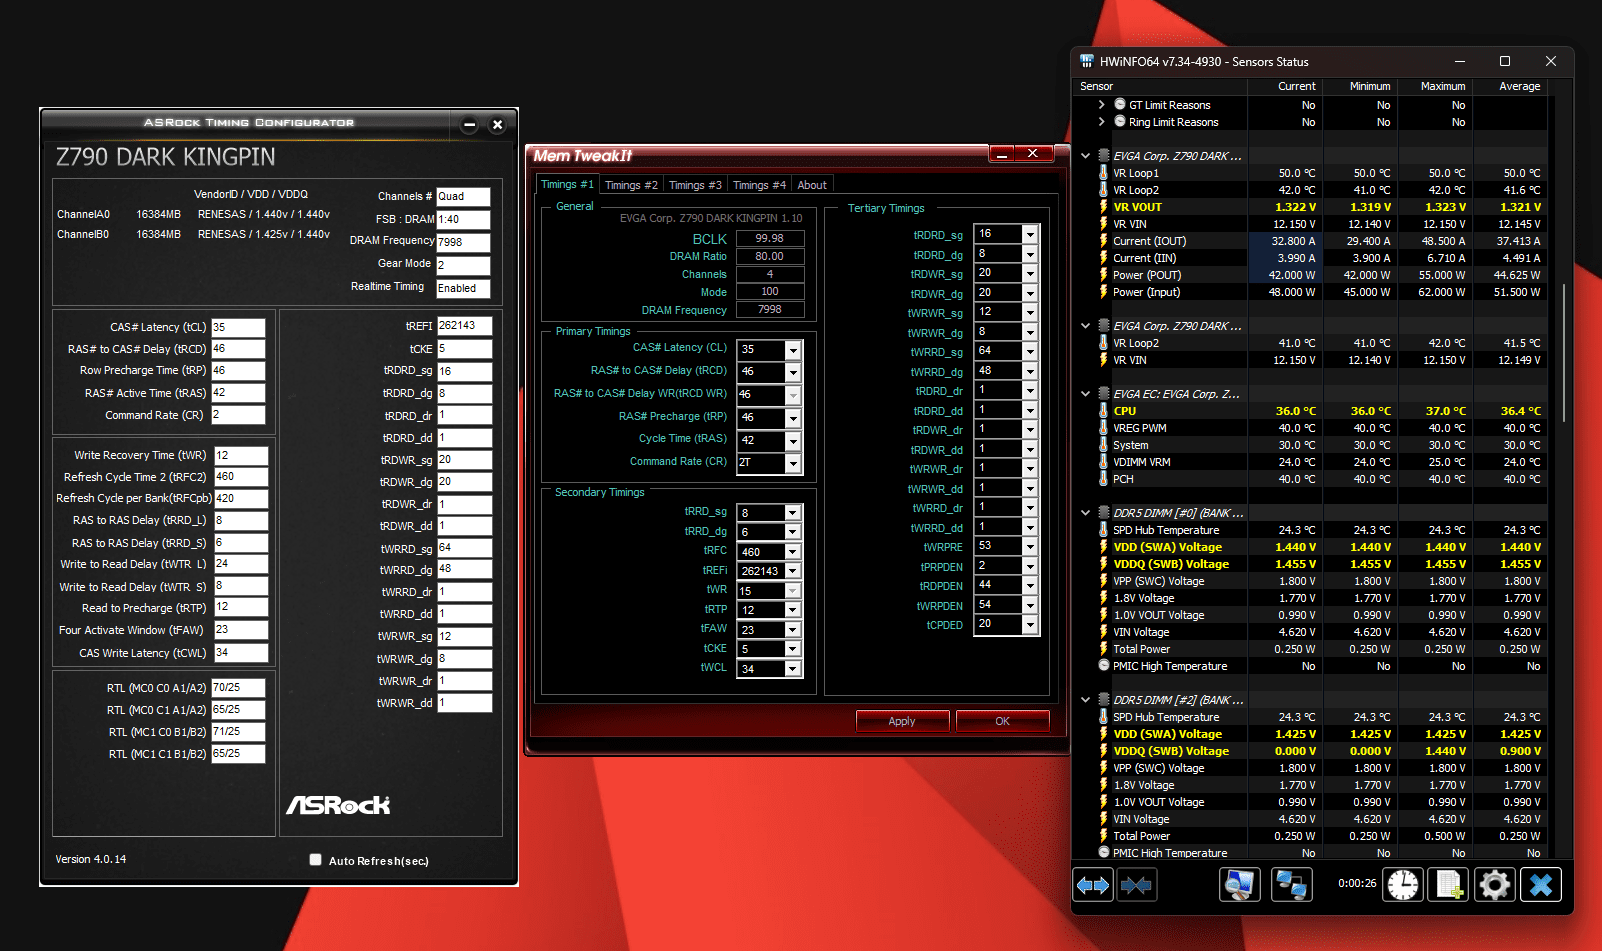Open HWiNFO summary monitor-with-magnifier icon

[x=1240, y=885]
